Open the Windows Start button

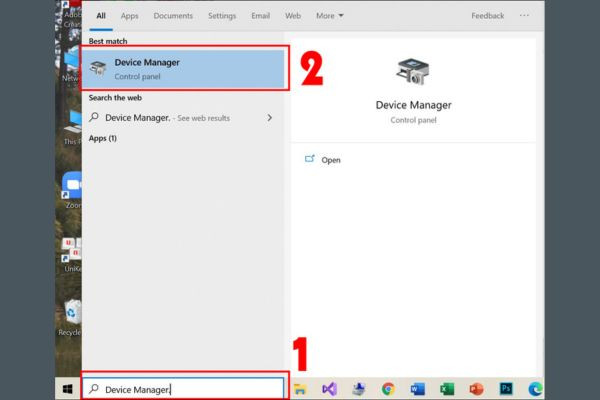pyautogui.click(x=68, y=389)
